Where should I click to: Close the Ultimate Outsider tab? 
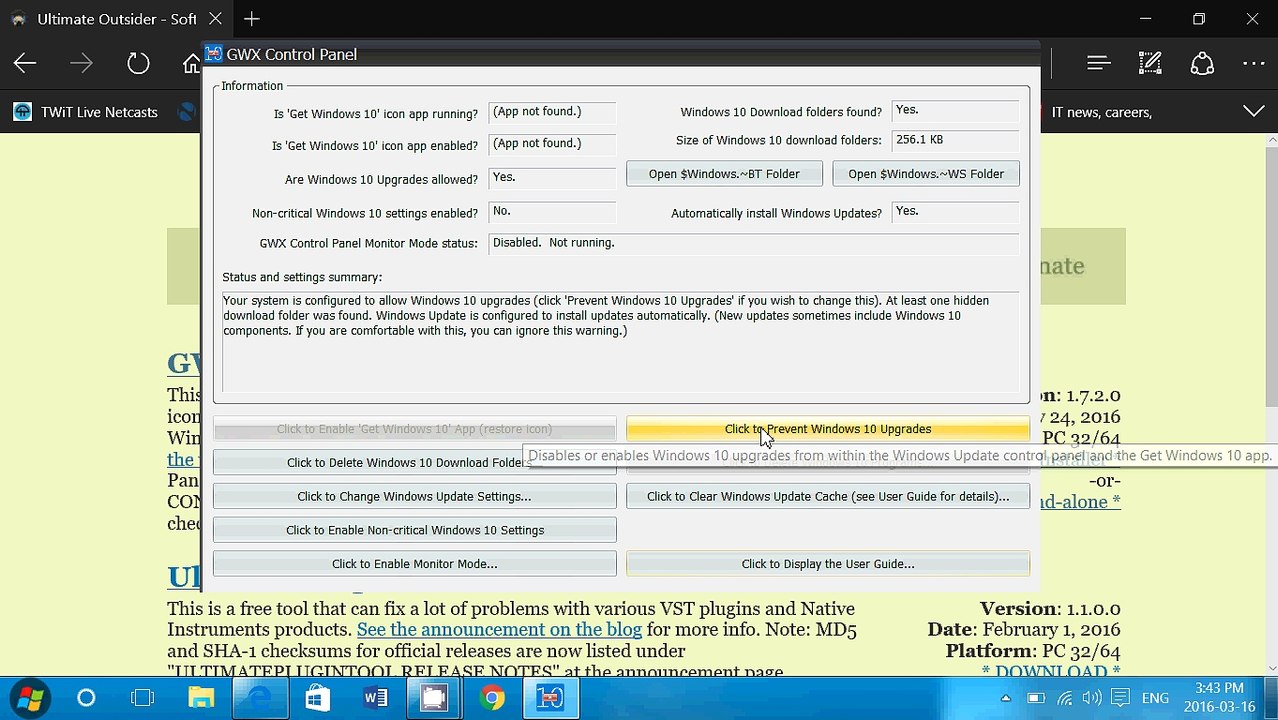click(x=216, y=19)
